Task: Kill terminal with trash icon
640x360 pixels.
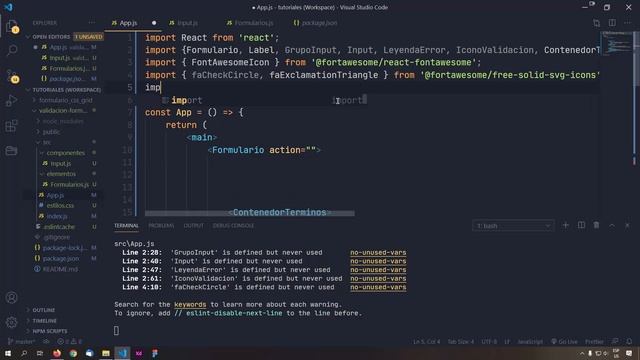Action: pyautogui.click(x=596, y=225)
